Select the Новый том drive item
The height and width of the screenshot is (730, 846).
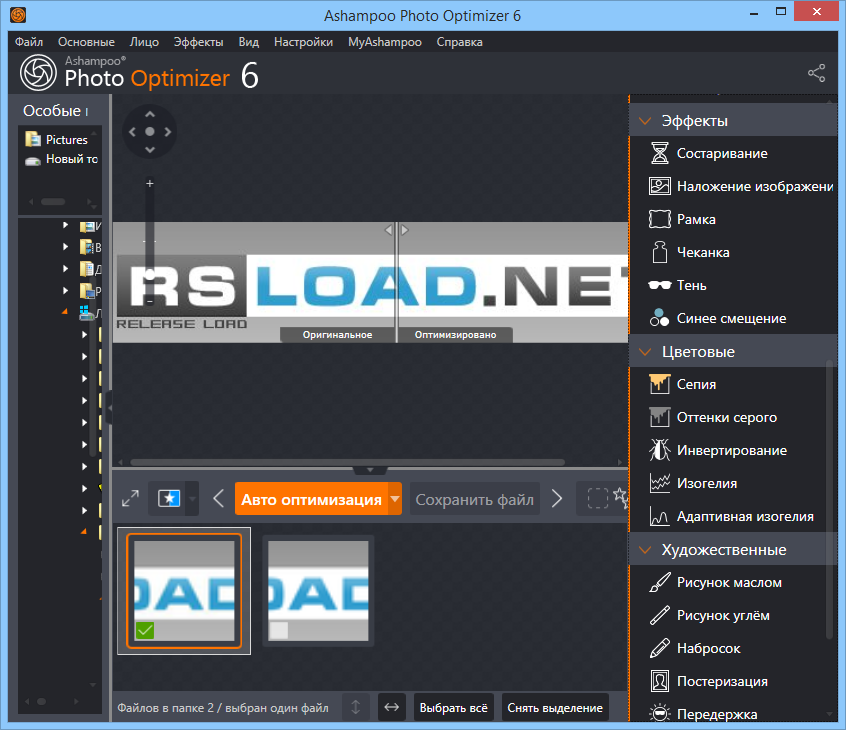tap(62, 159)
